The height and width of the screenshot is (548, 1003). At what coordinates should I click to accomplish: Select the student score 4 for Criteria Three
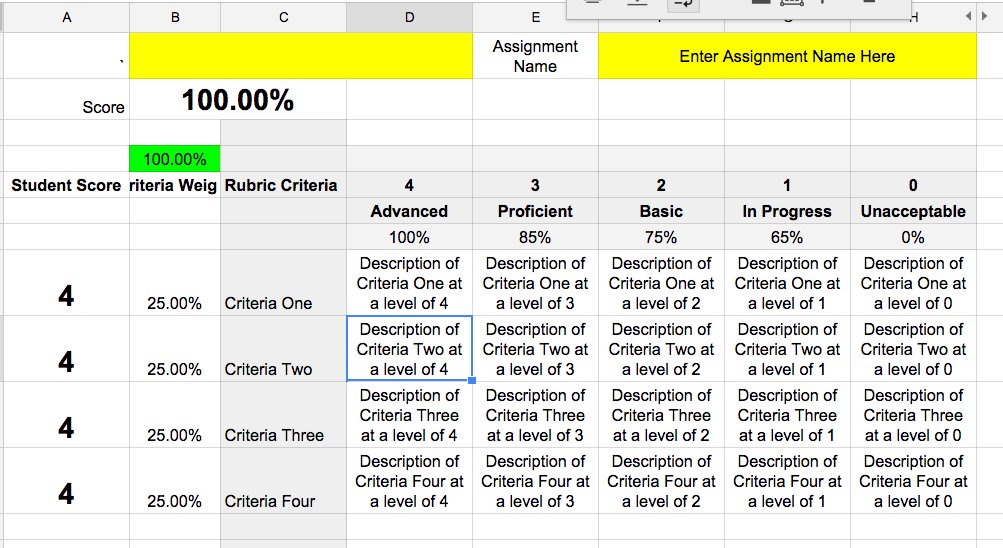coord(67,414)
